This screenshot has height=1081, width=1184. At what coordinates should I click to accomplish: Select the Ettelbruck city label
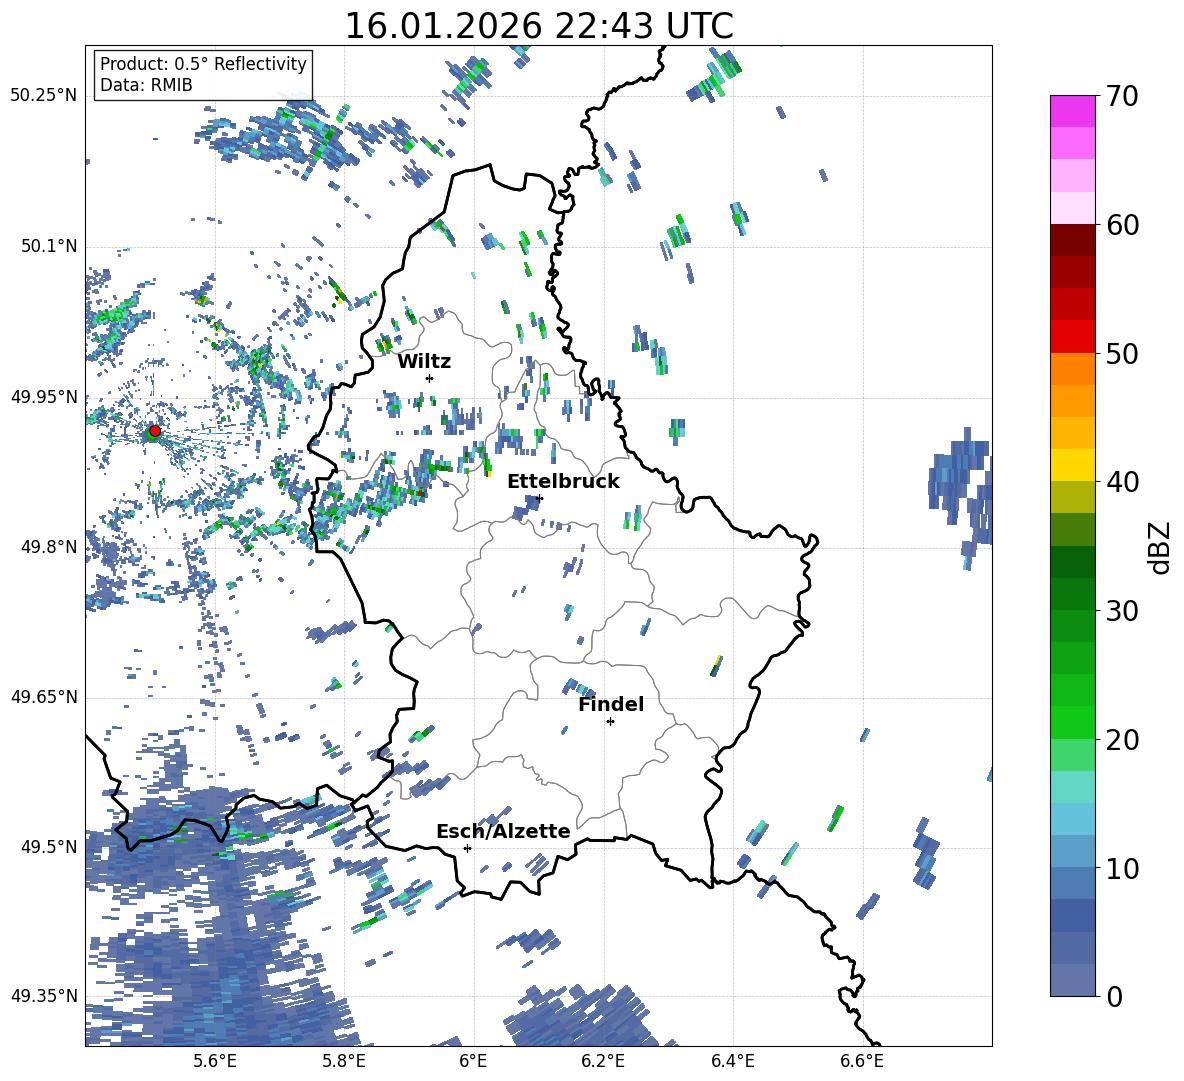[563, 482]
